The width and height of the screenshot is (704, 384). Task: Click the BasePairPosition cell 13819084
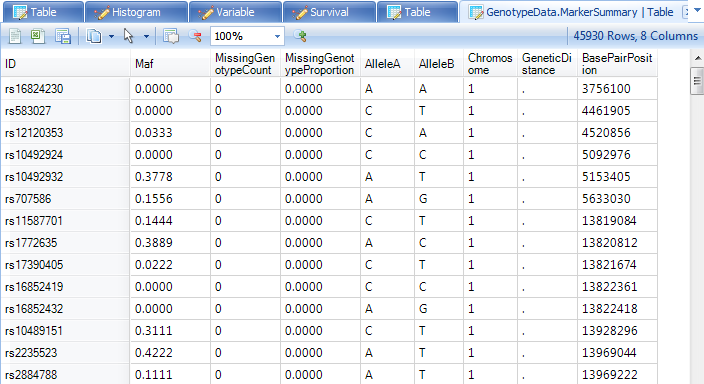(x=617, y=221)
